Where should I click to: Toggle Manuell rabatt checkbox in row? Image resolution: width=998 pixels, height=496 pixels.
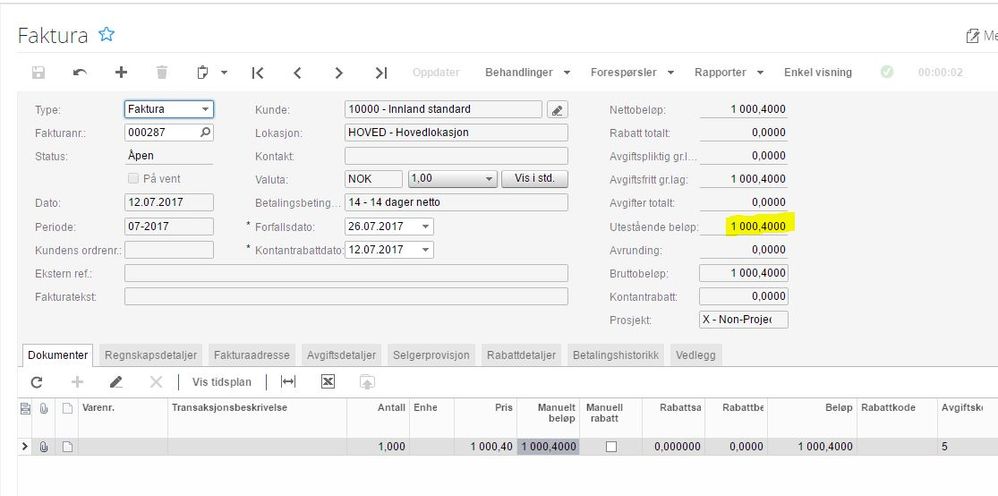(x=611, y=447)
